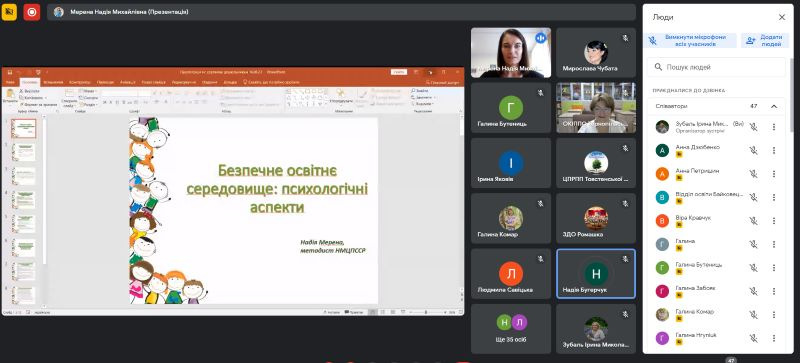Toggle microphone mute for Анна Петришин

tap(753, 174)
